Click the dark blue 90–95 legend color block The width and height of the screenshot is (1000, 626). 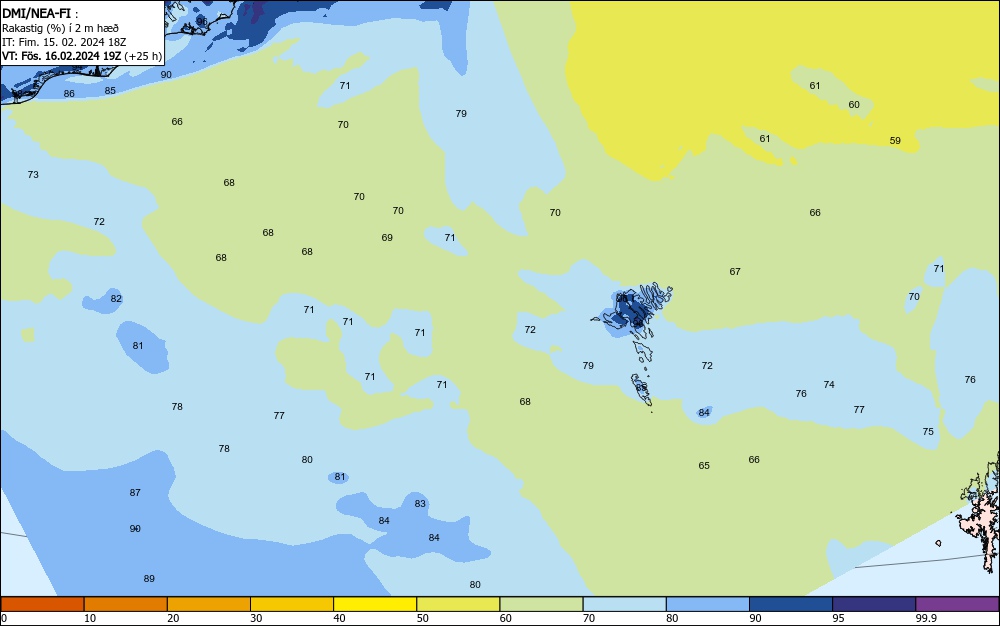click(791, 604)
